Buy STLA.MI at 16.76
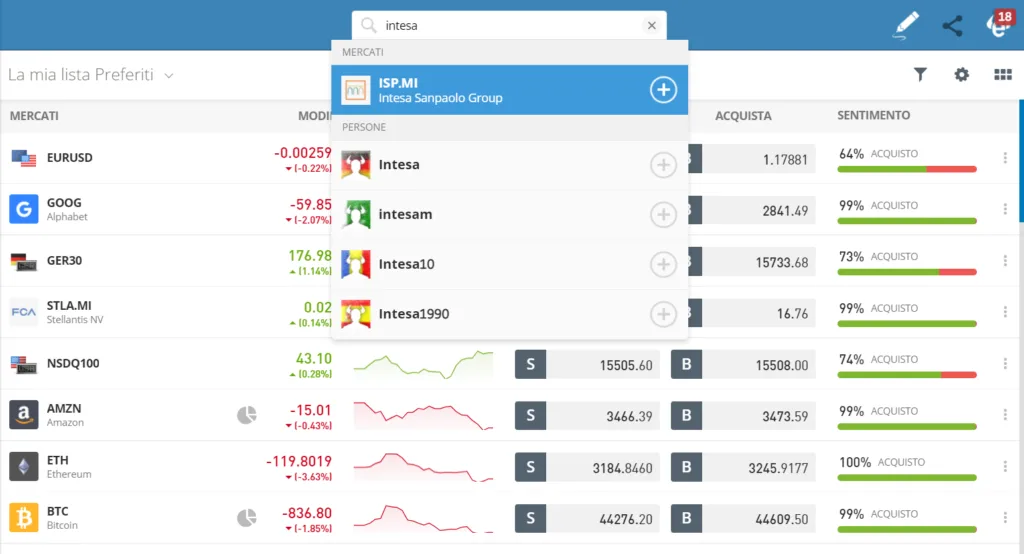1024x554 pixels. [752, 313]
